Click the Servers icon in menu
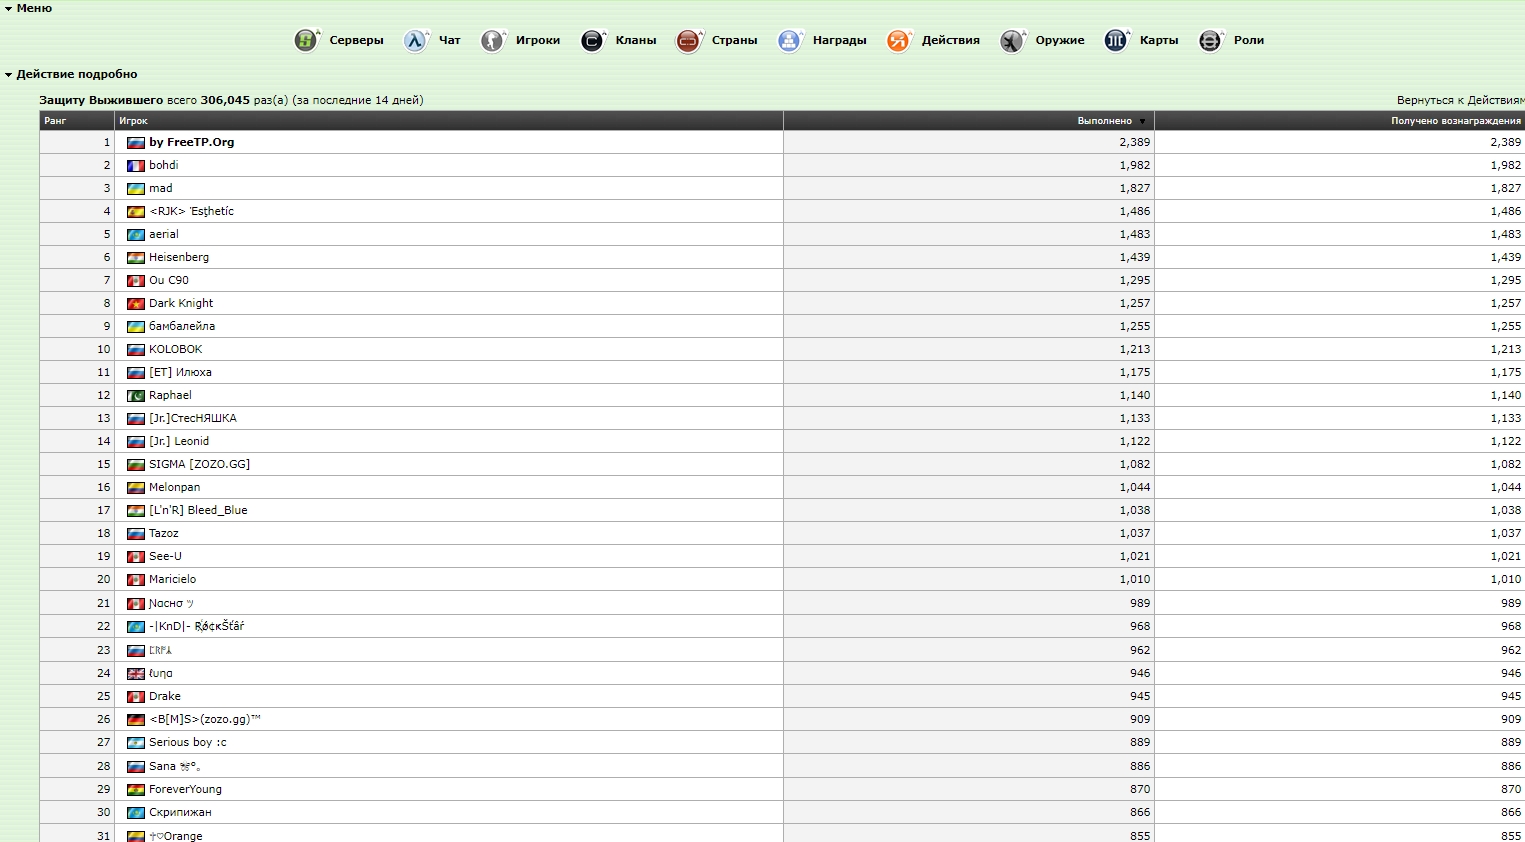The image size is (1525, 842). click(306, 41)
